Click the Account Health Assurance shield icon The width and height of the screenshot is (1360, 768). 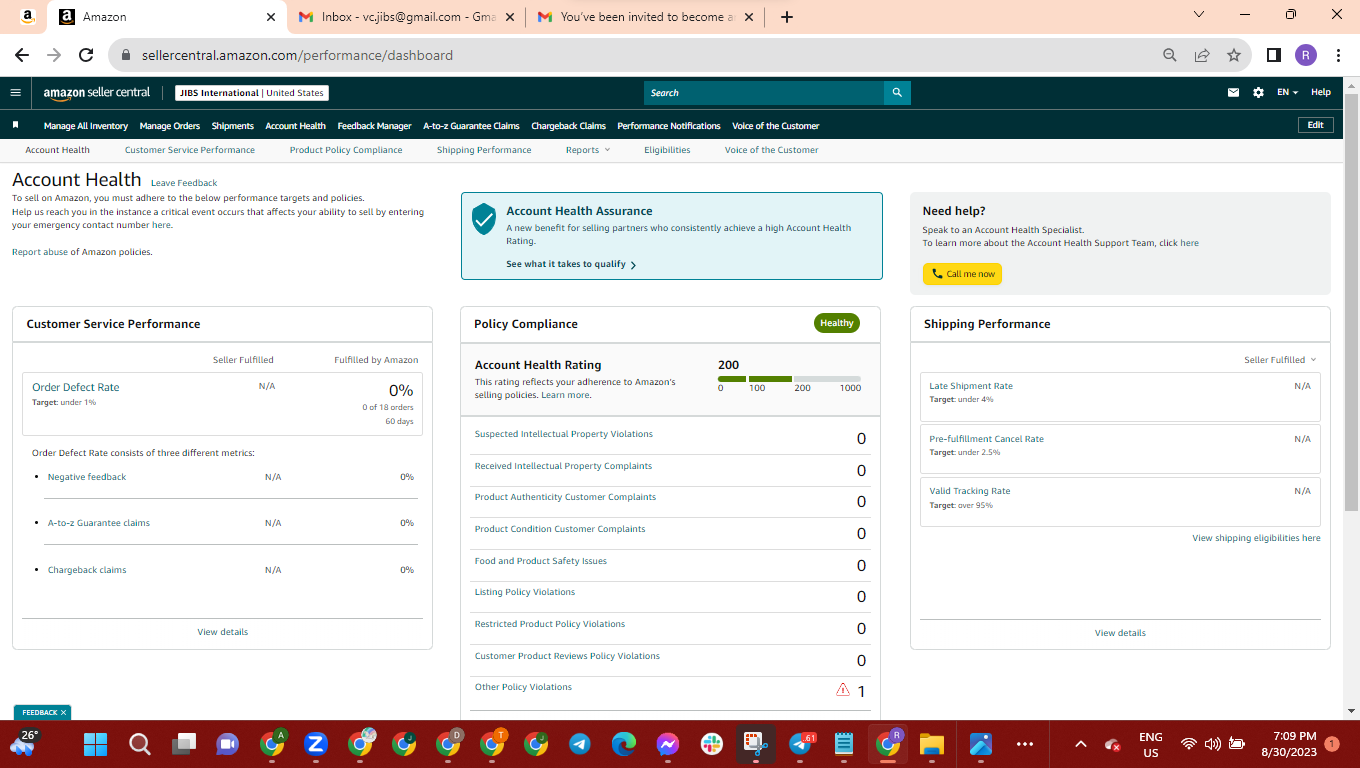point(484,219)
